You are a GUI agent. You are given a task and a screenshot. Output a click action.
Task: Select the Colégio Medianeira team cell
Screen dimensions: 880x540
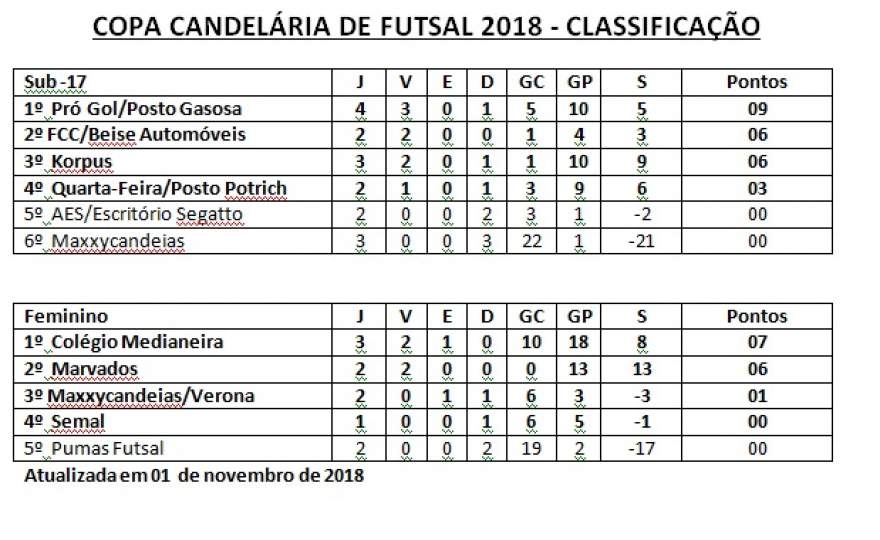[x=173, y=342]
